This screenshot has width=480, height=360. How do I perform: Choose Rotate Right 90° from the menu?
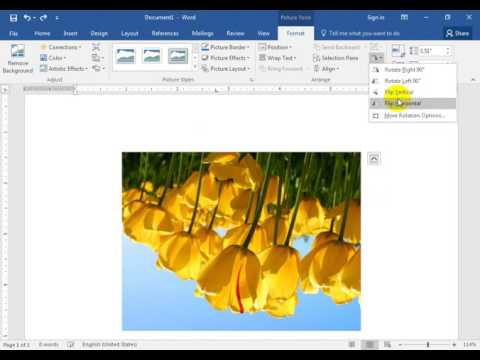pyautogui.click(x=412, y=70)
